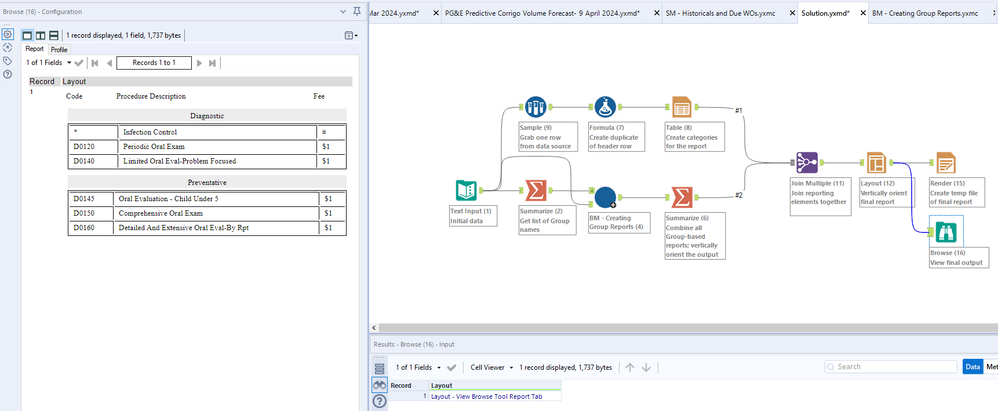Open the Navigation target icon in sidebar
This screenshot has width=998, height=411.
[8, 48]
